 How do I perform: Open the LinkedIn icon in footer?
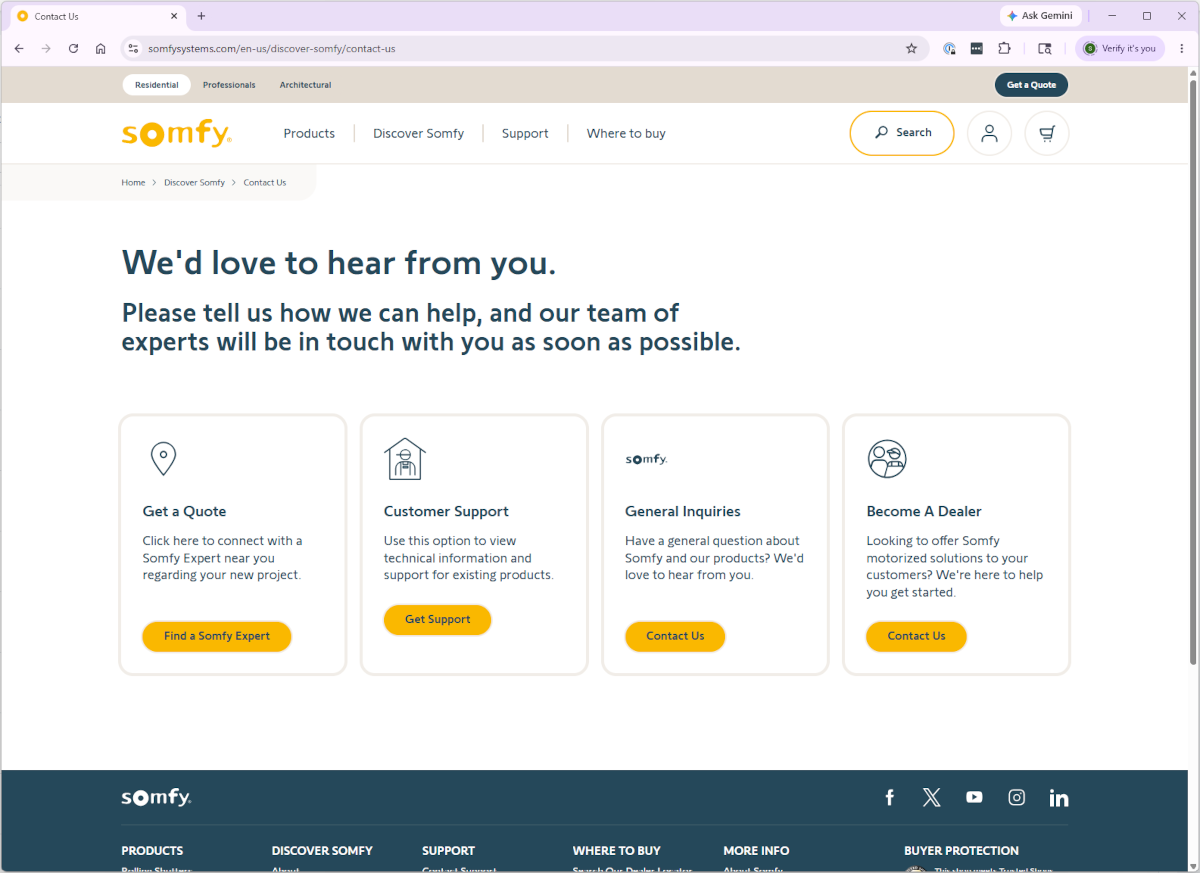tap(1059, 797)
